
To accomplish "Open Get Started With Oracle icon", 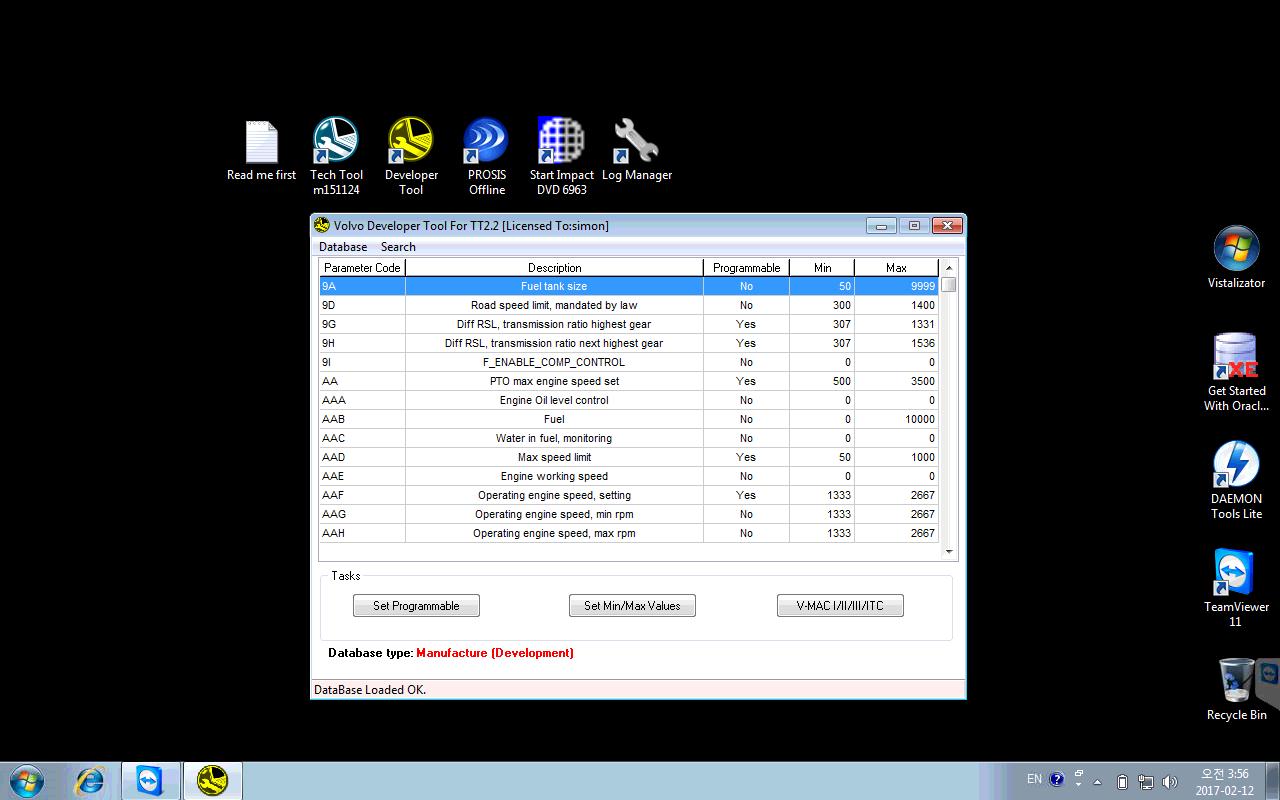I will coord(1236,372).
